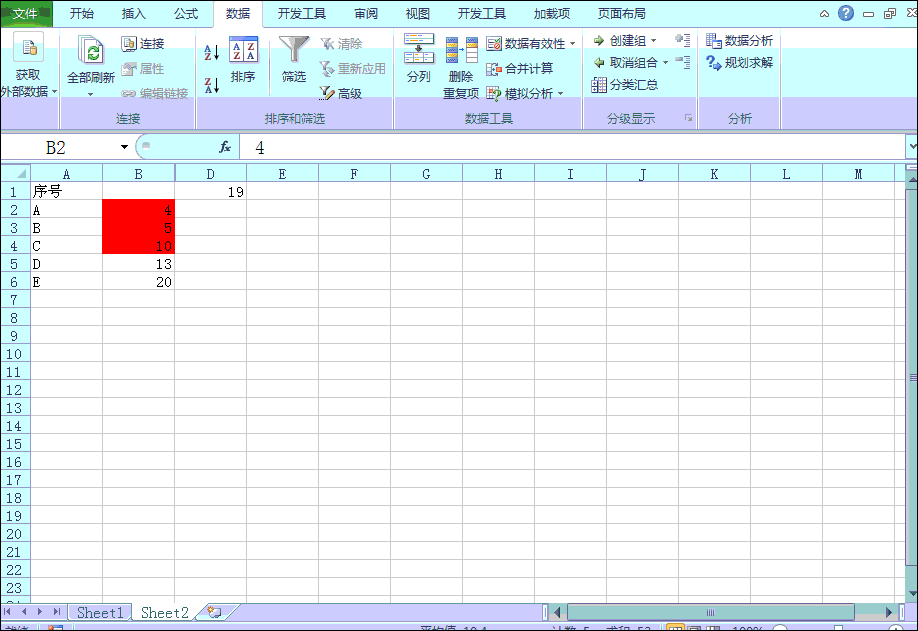918x631 pixels.
Task: Expand the 模拟分析 (What-If Analysis) dropdown
Action: 561,94
